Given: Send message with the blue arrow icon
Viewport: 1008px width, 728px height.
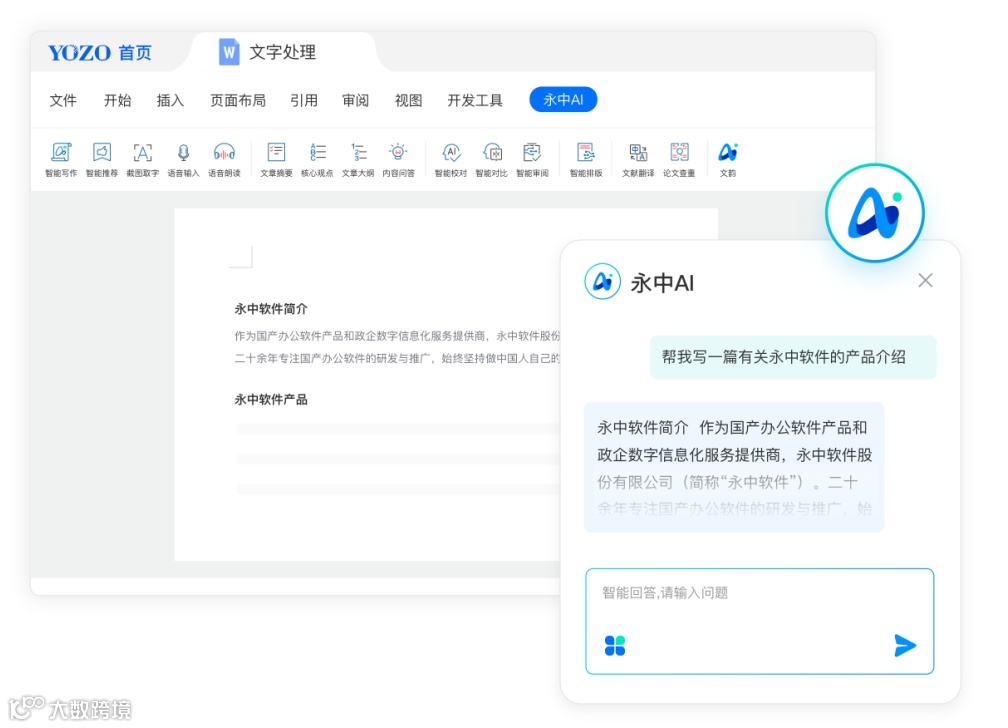Looking at the screenshot, I should pos(904,645).
